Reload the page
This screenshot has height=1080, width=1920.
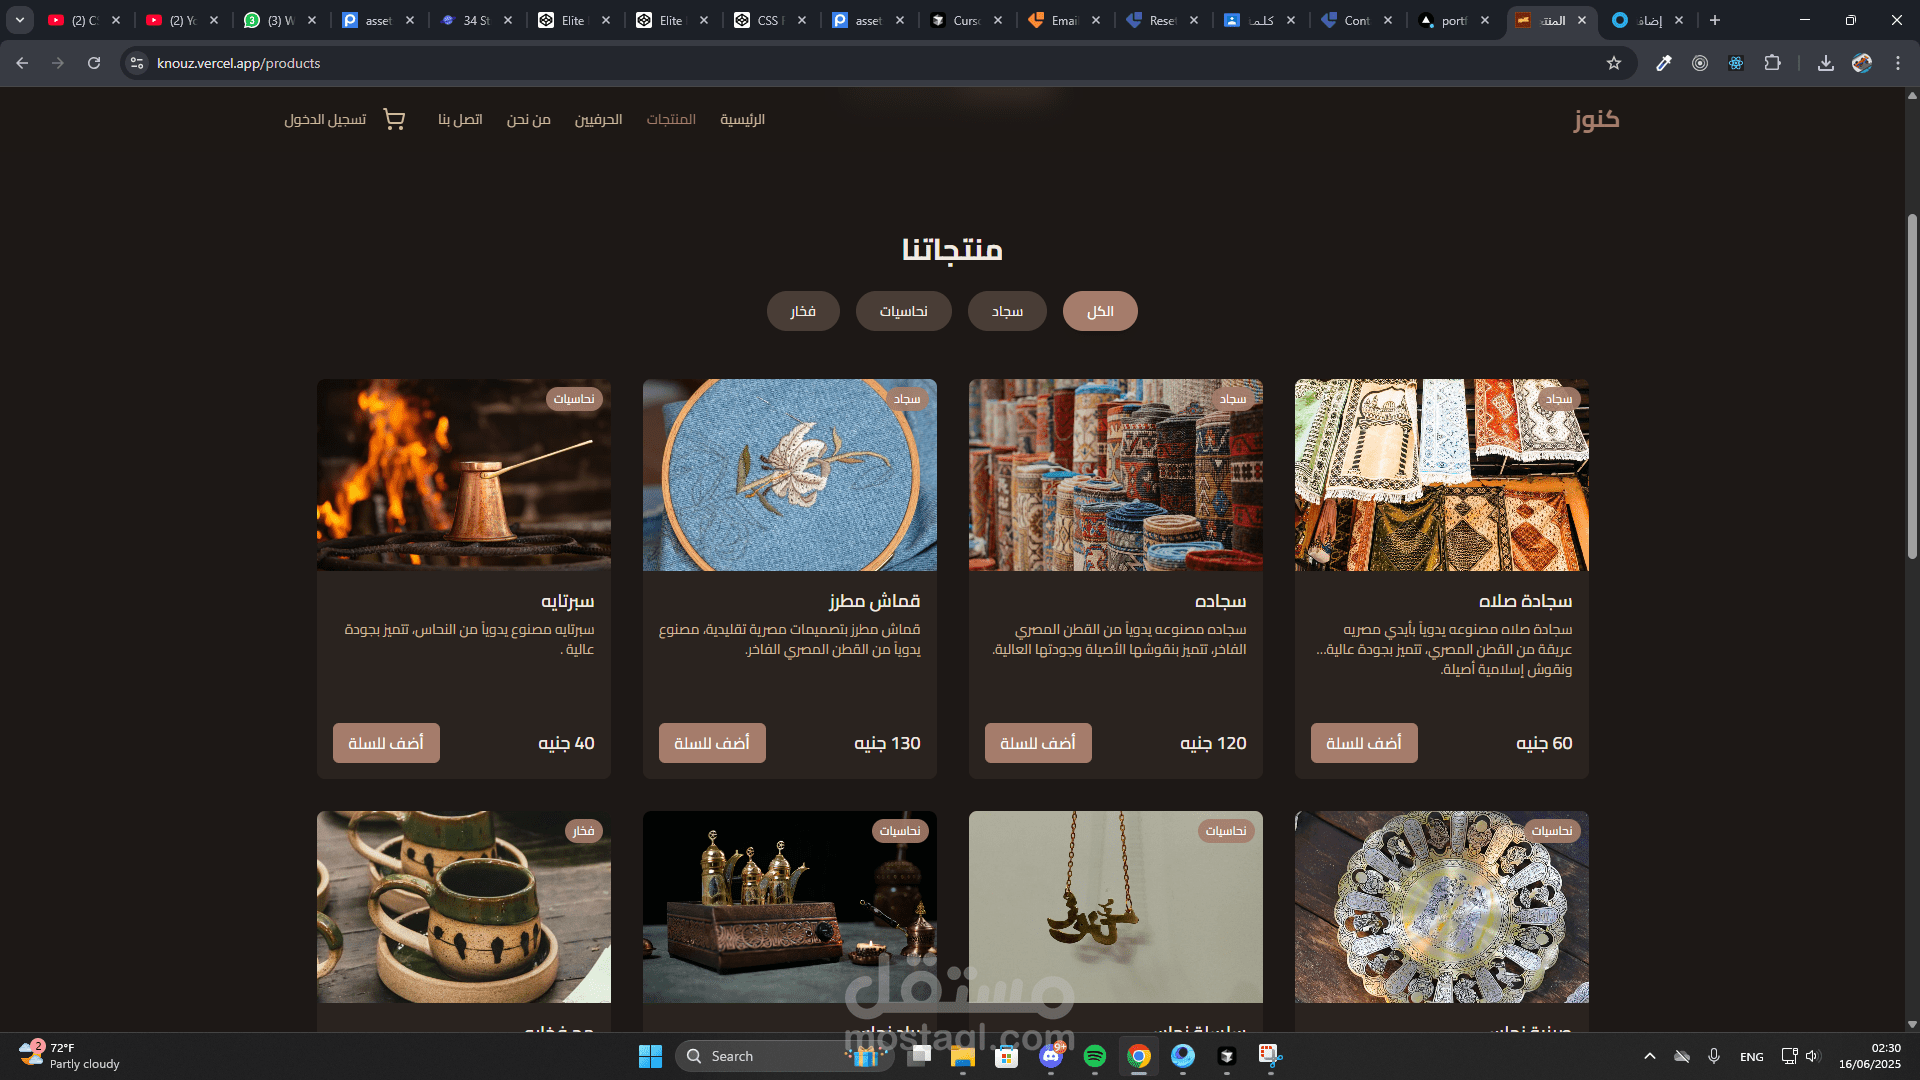pos(94,63)
